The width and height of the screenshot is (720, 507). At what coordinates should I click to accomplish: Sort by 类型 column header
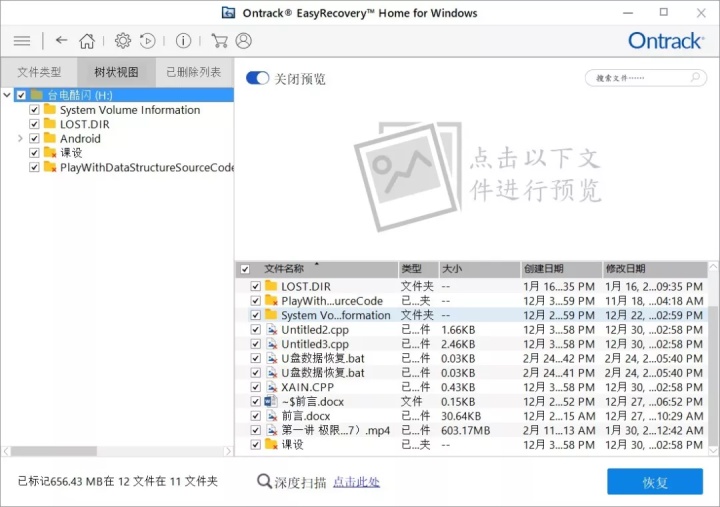[419, 269]
